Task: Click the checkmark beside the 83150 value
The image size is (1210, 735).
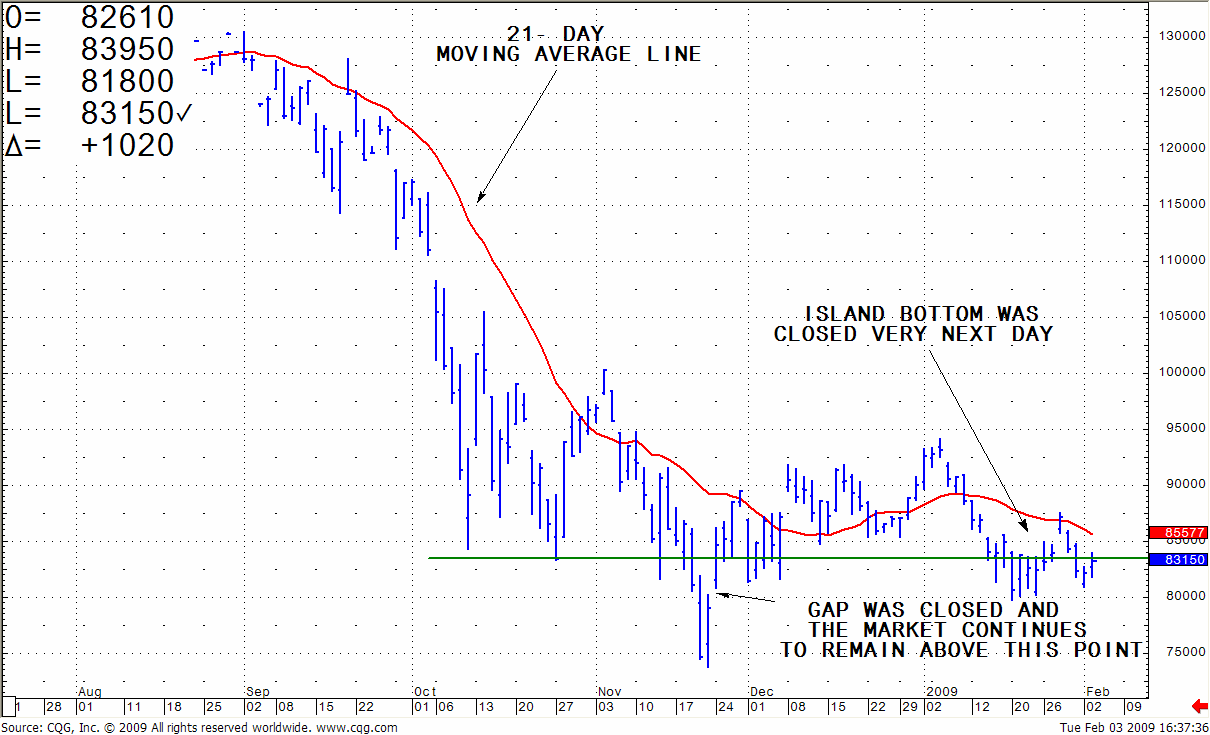Action: 183,114
